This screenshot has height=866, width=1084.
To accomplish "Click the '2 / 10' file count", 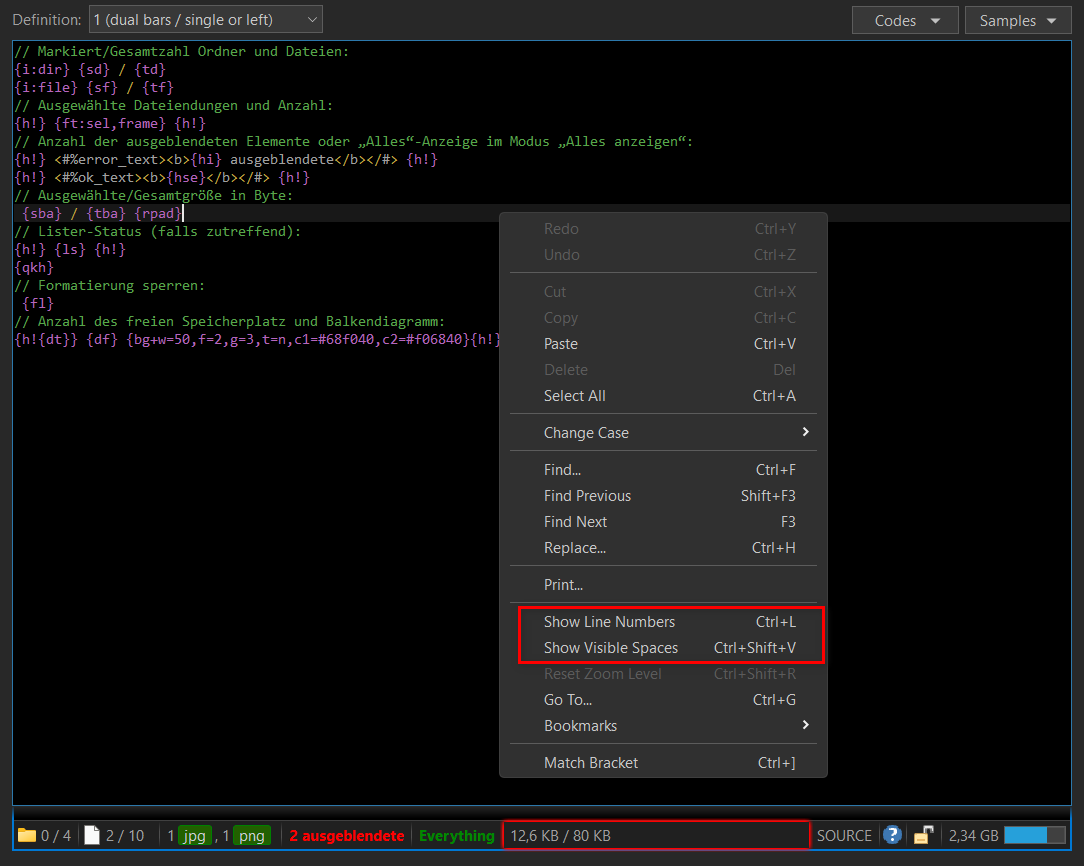I will (125, 836).
